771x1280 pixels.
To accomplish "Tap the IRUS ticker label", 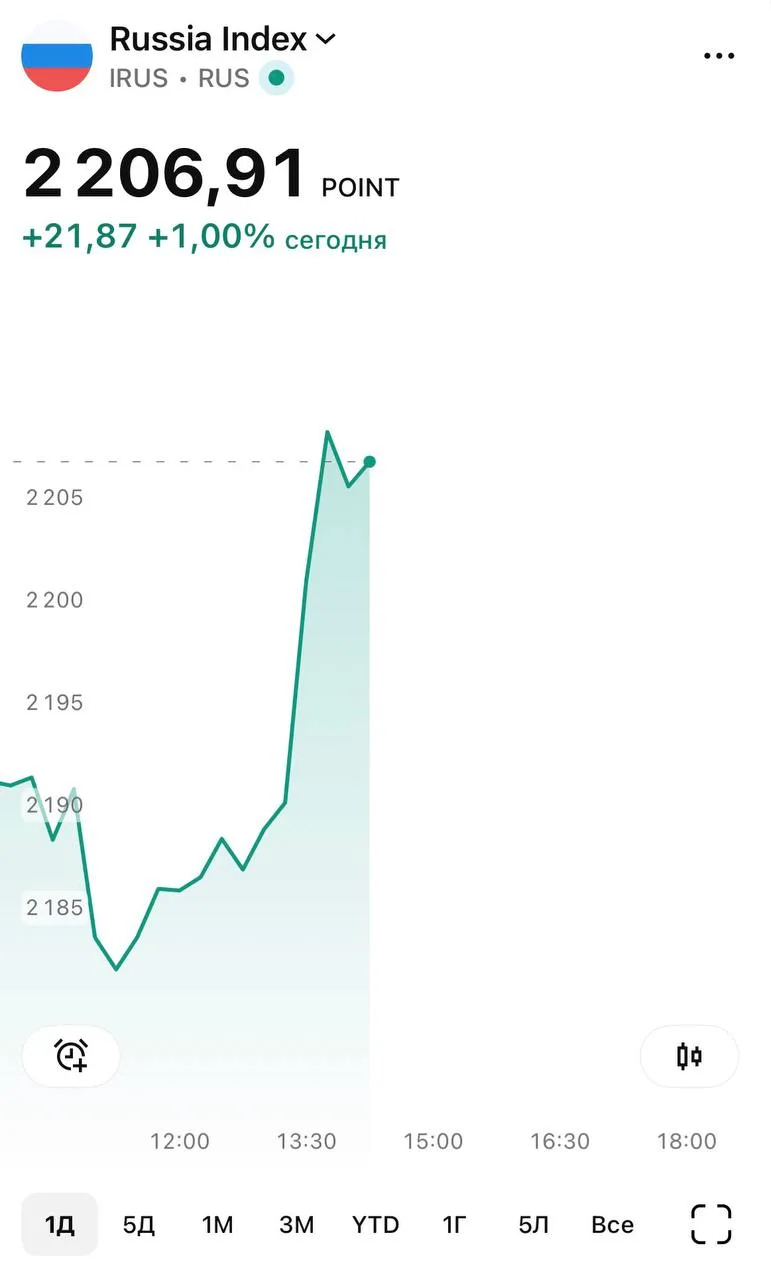I will point(139,78).
